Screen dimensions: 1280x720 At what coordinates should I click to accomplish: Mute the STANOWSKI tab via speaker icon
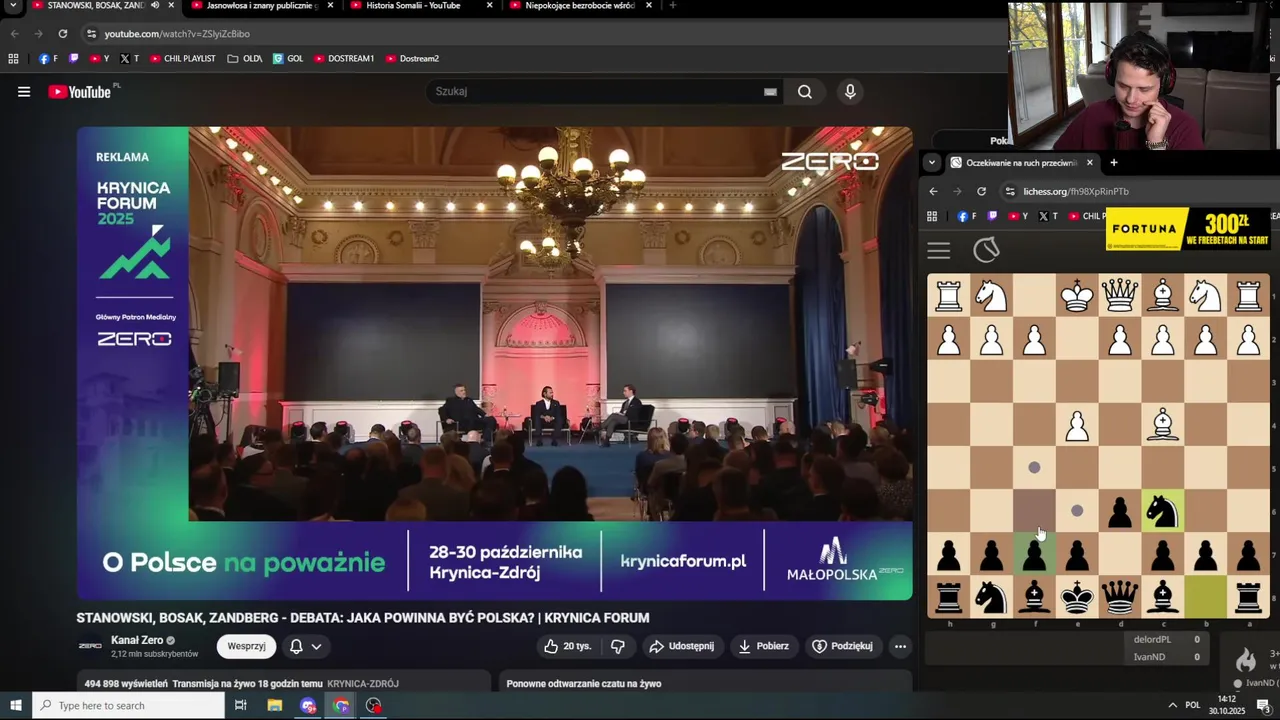coord(154,6)
